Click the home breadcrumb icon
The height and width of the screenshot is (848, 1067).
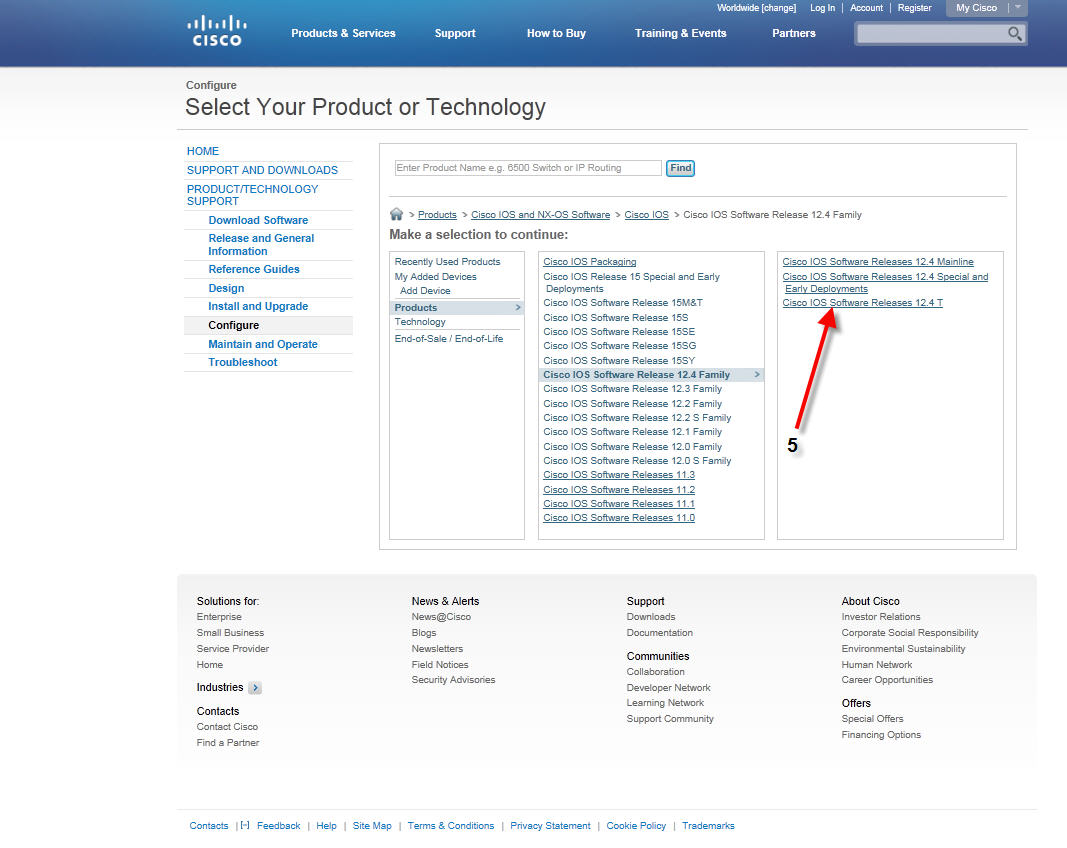(397, 214)
